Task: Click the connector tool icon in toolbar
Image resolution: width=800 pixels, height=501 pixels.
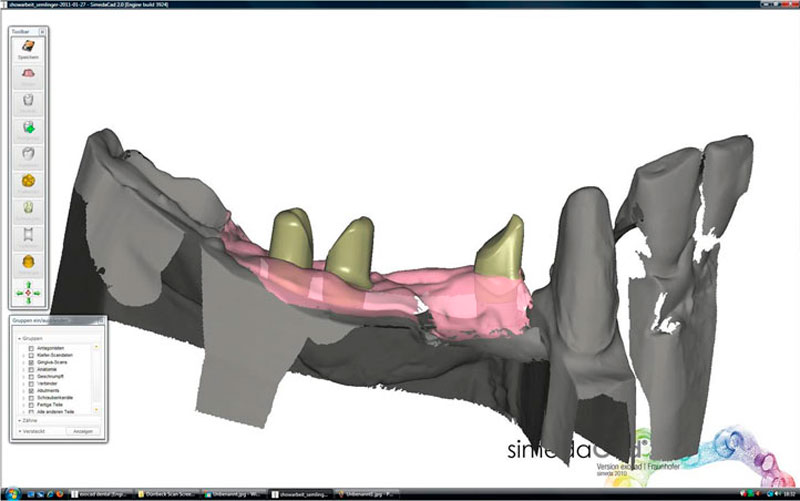Action: coord(28,235)
